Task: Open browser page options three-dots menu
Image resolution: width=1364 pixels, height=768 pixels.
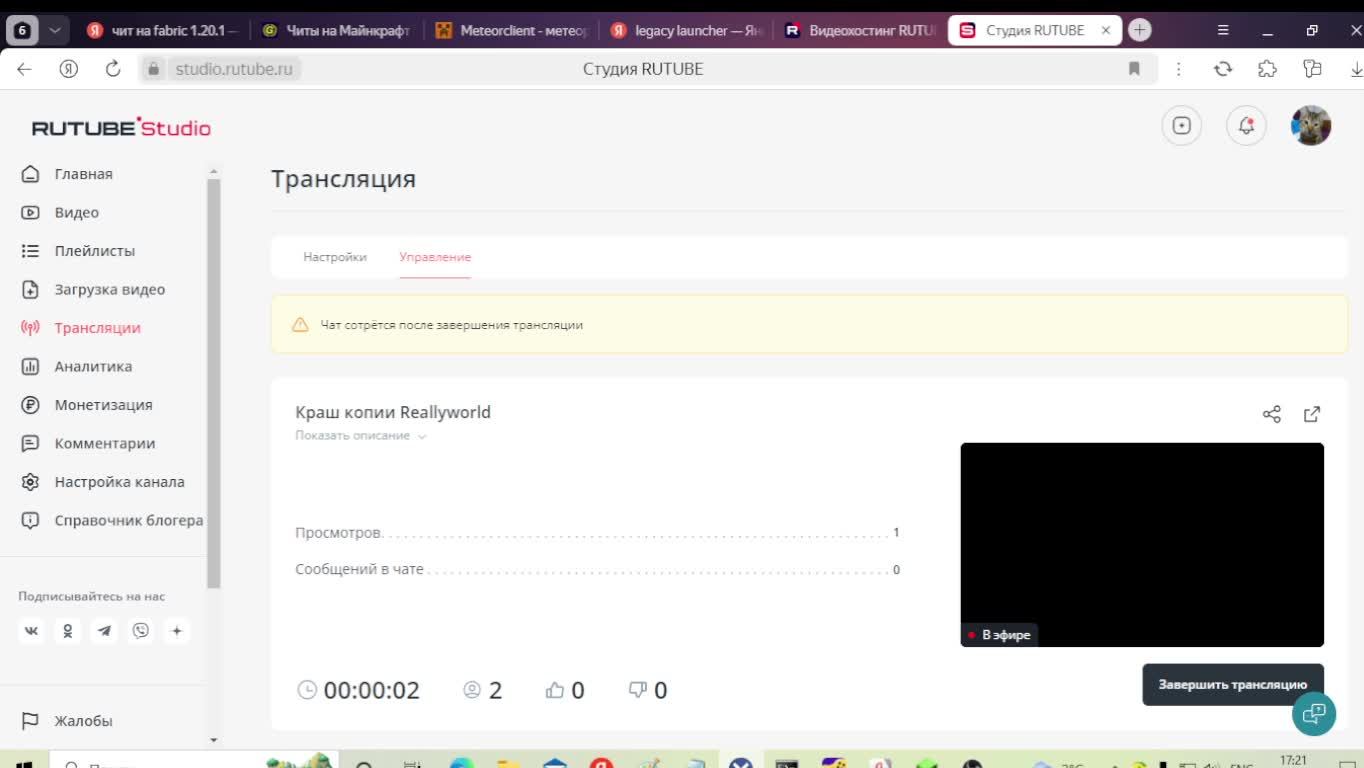Action: point(1179,69)
